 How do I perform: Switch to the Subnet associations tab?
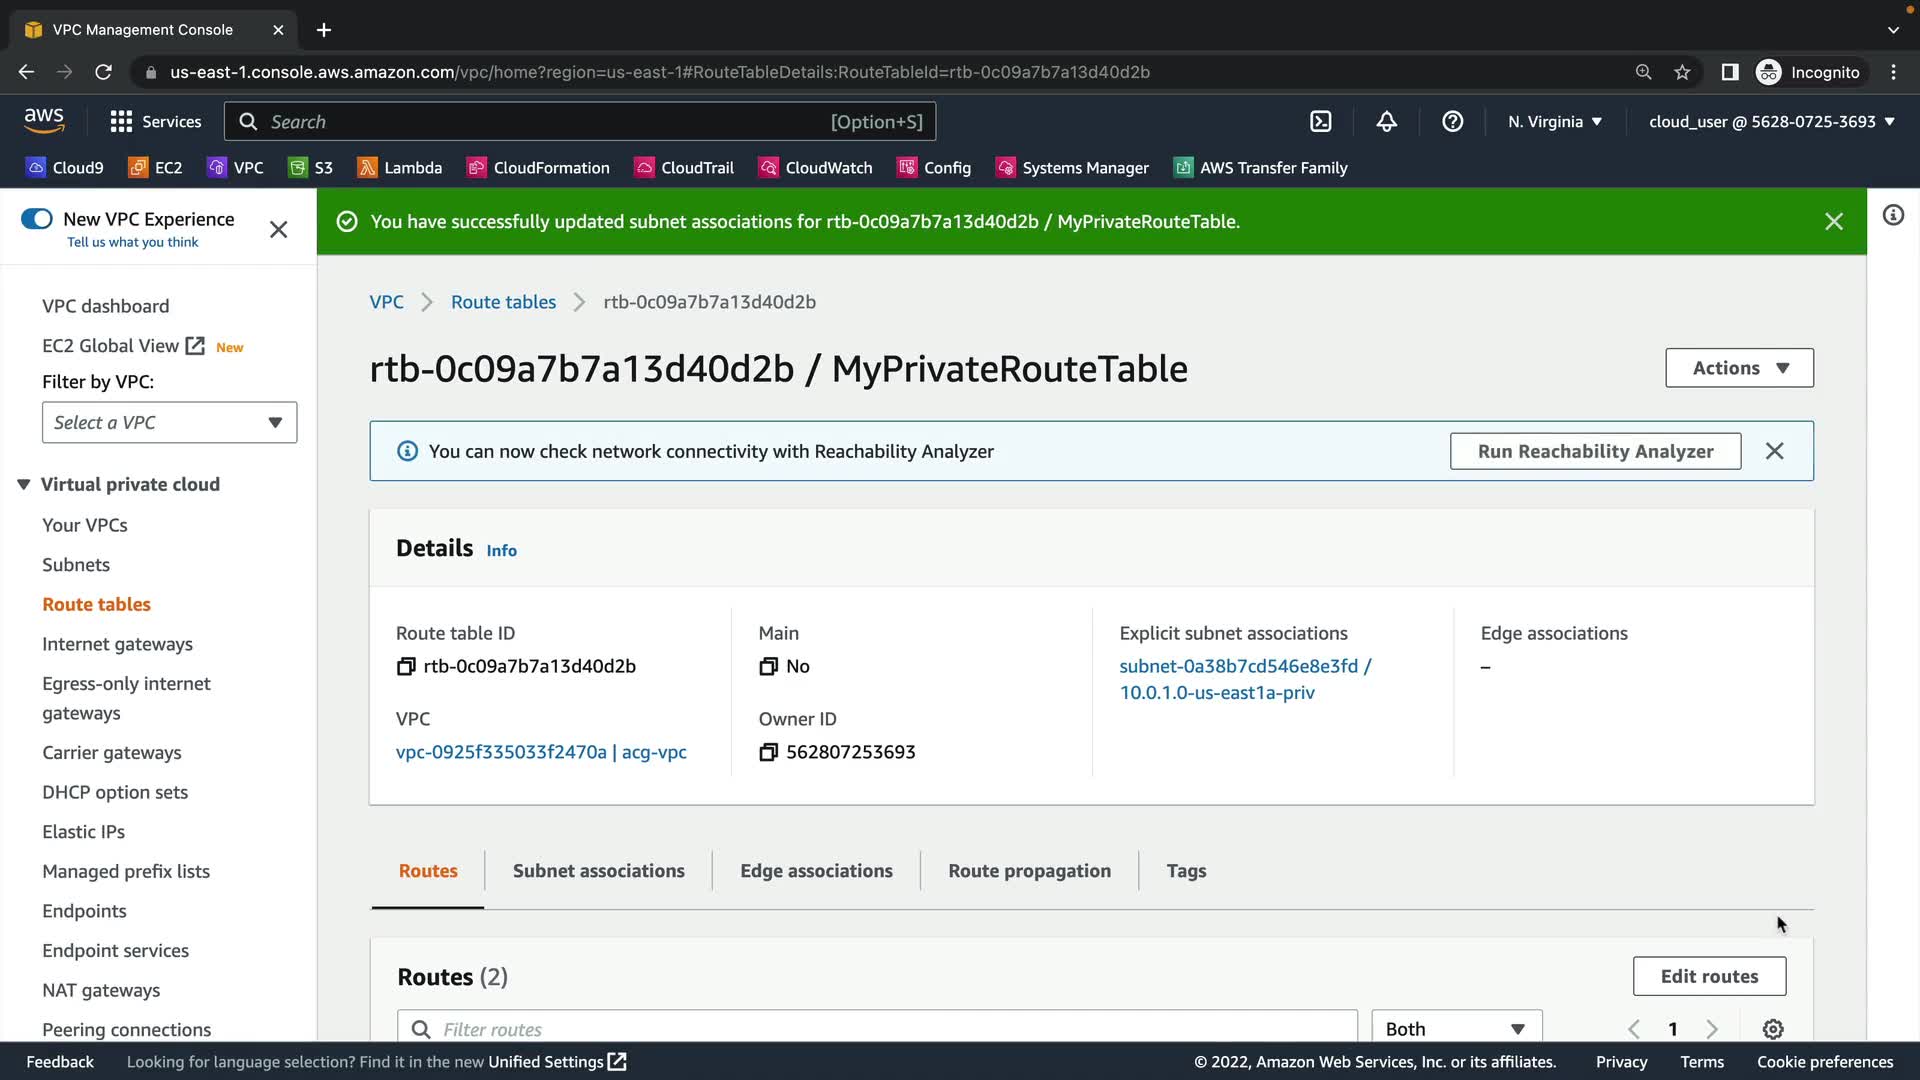pyautogui.click(x=598, y=870)
